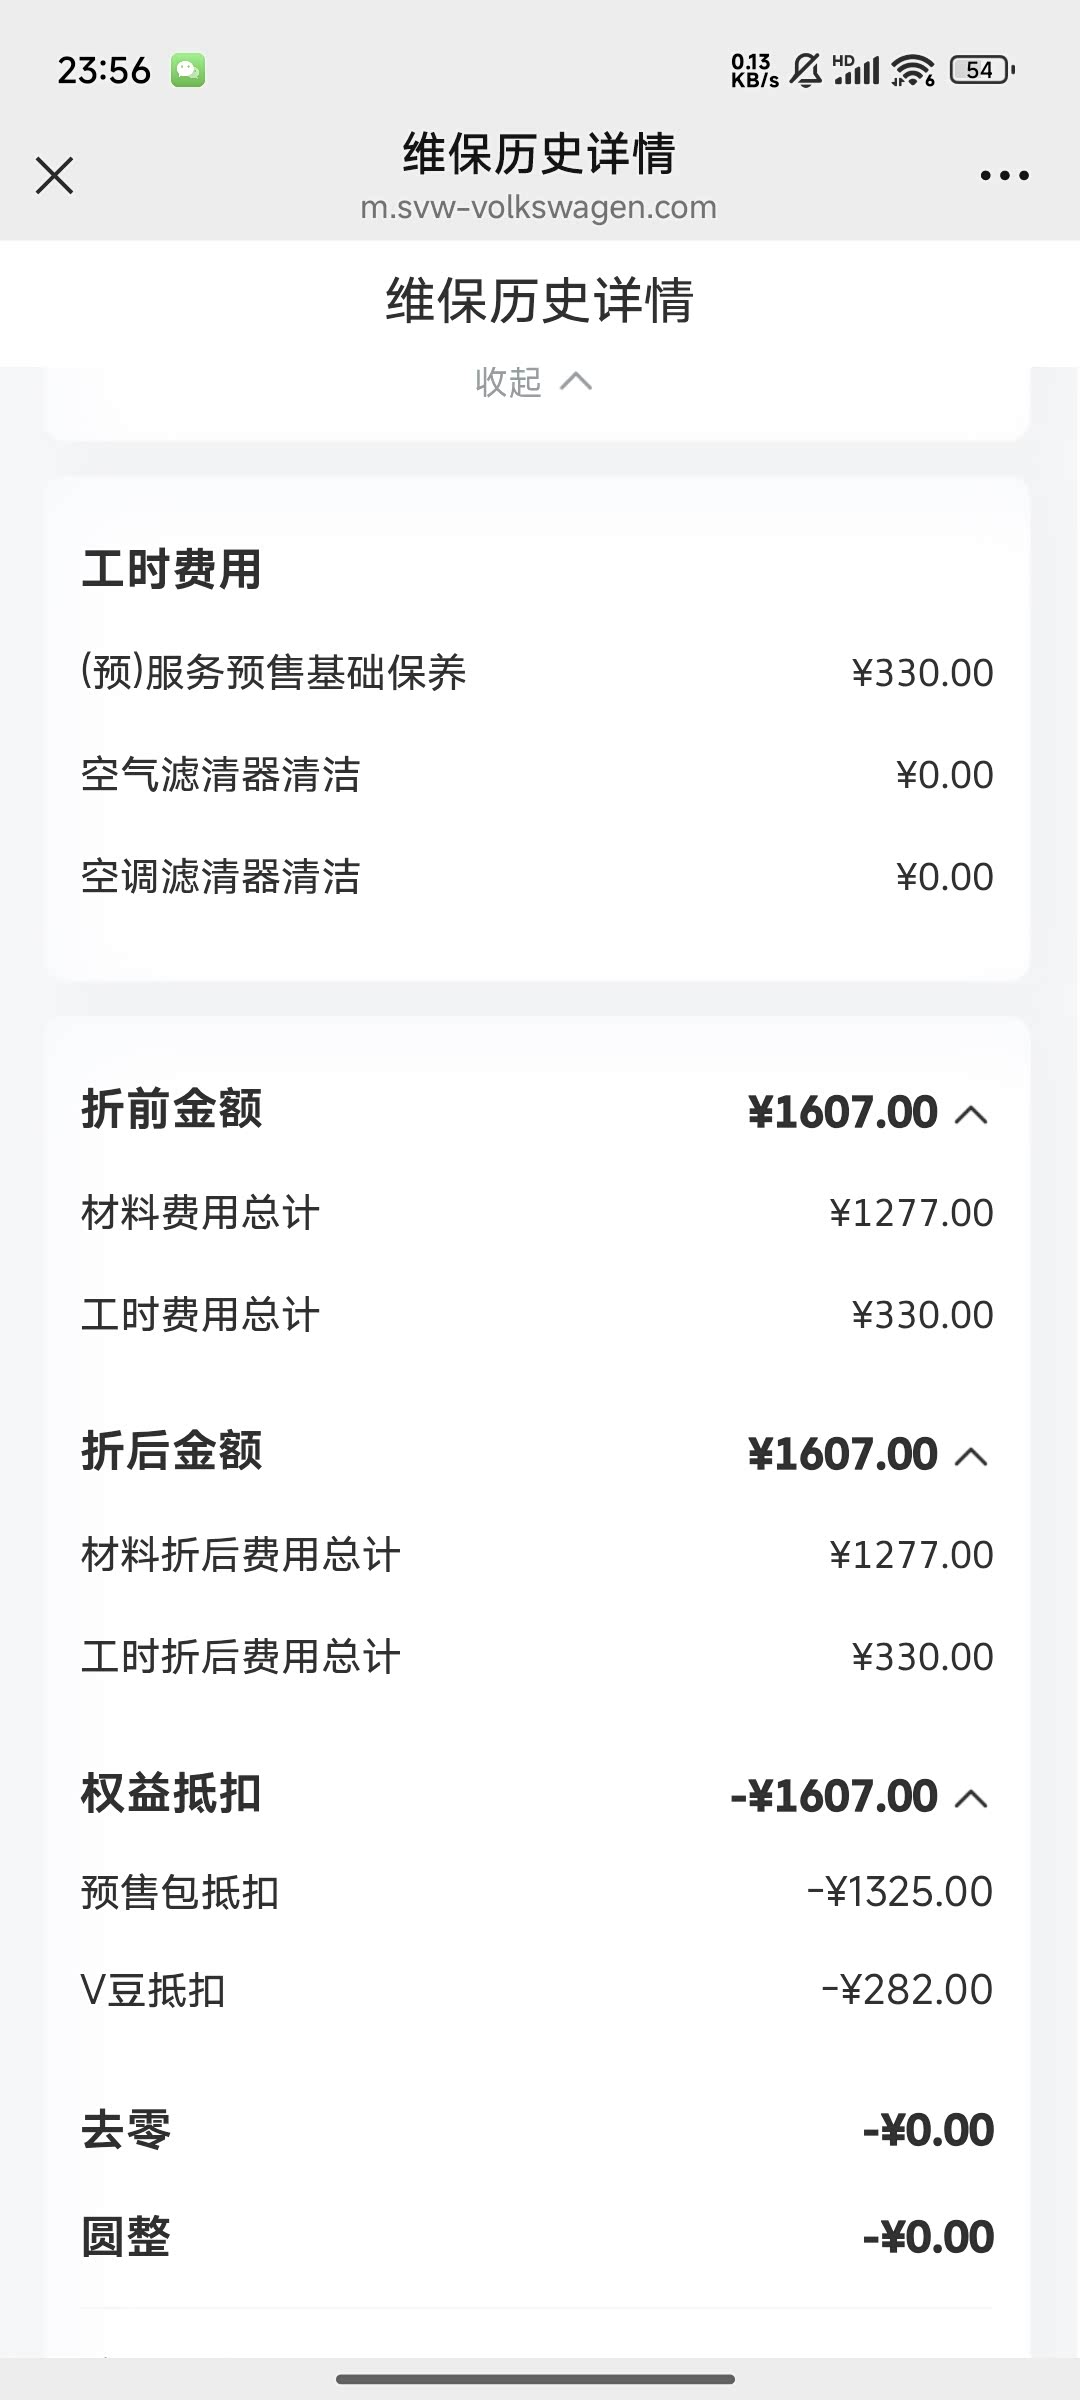Tap the 材料费用总计 ¥1277.00 row
The height and width of the screenshot is (2400, 1080).
[536, 1213]
